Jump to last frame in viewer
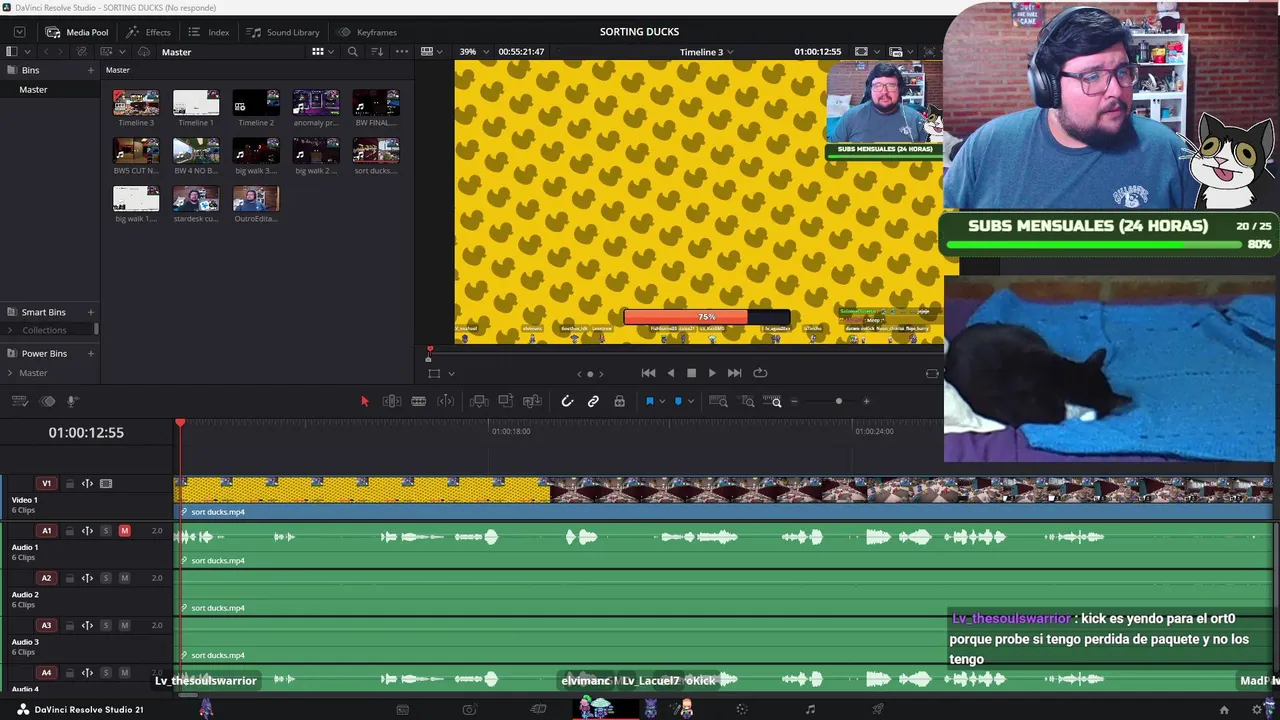Image resolution: width=1280 pixels, height=720 pixels. point(734,373)
